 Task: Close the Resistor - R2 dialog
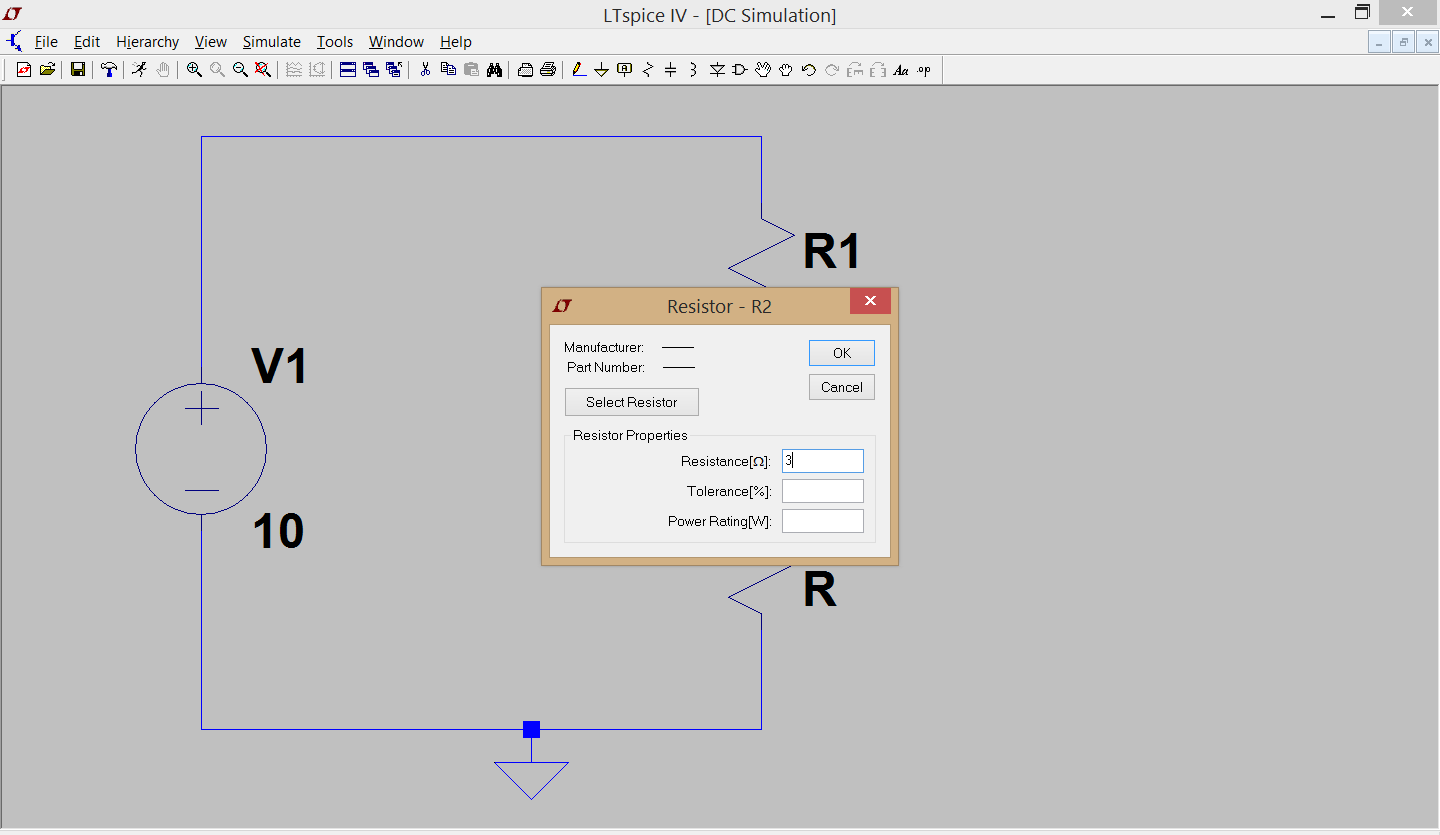(x=870, y=301)
